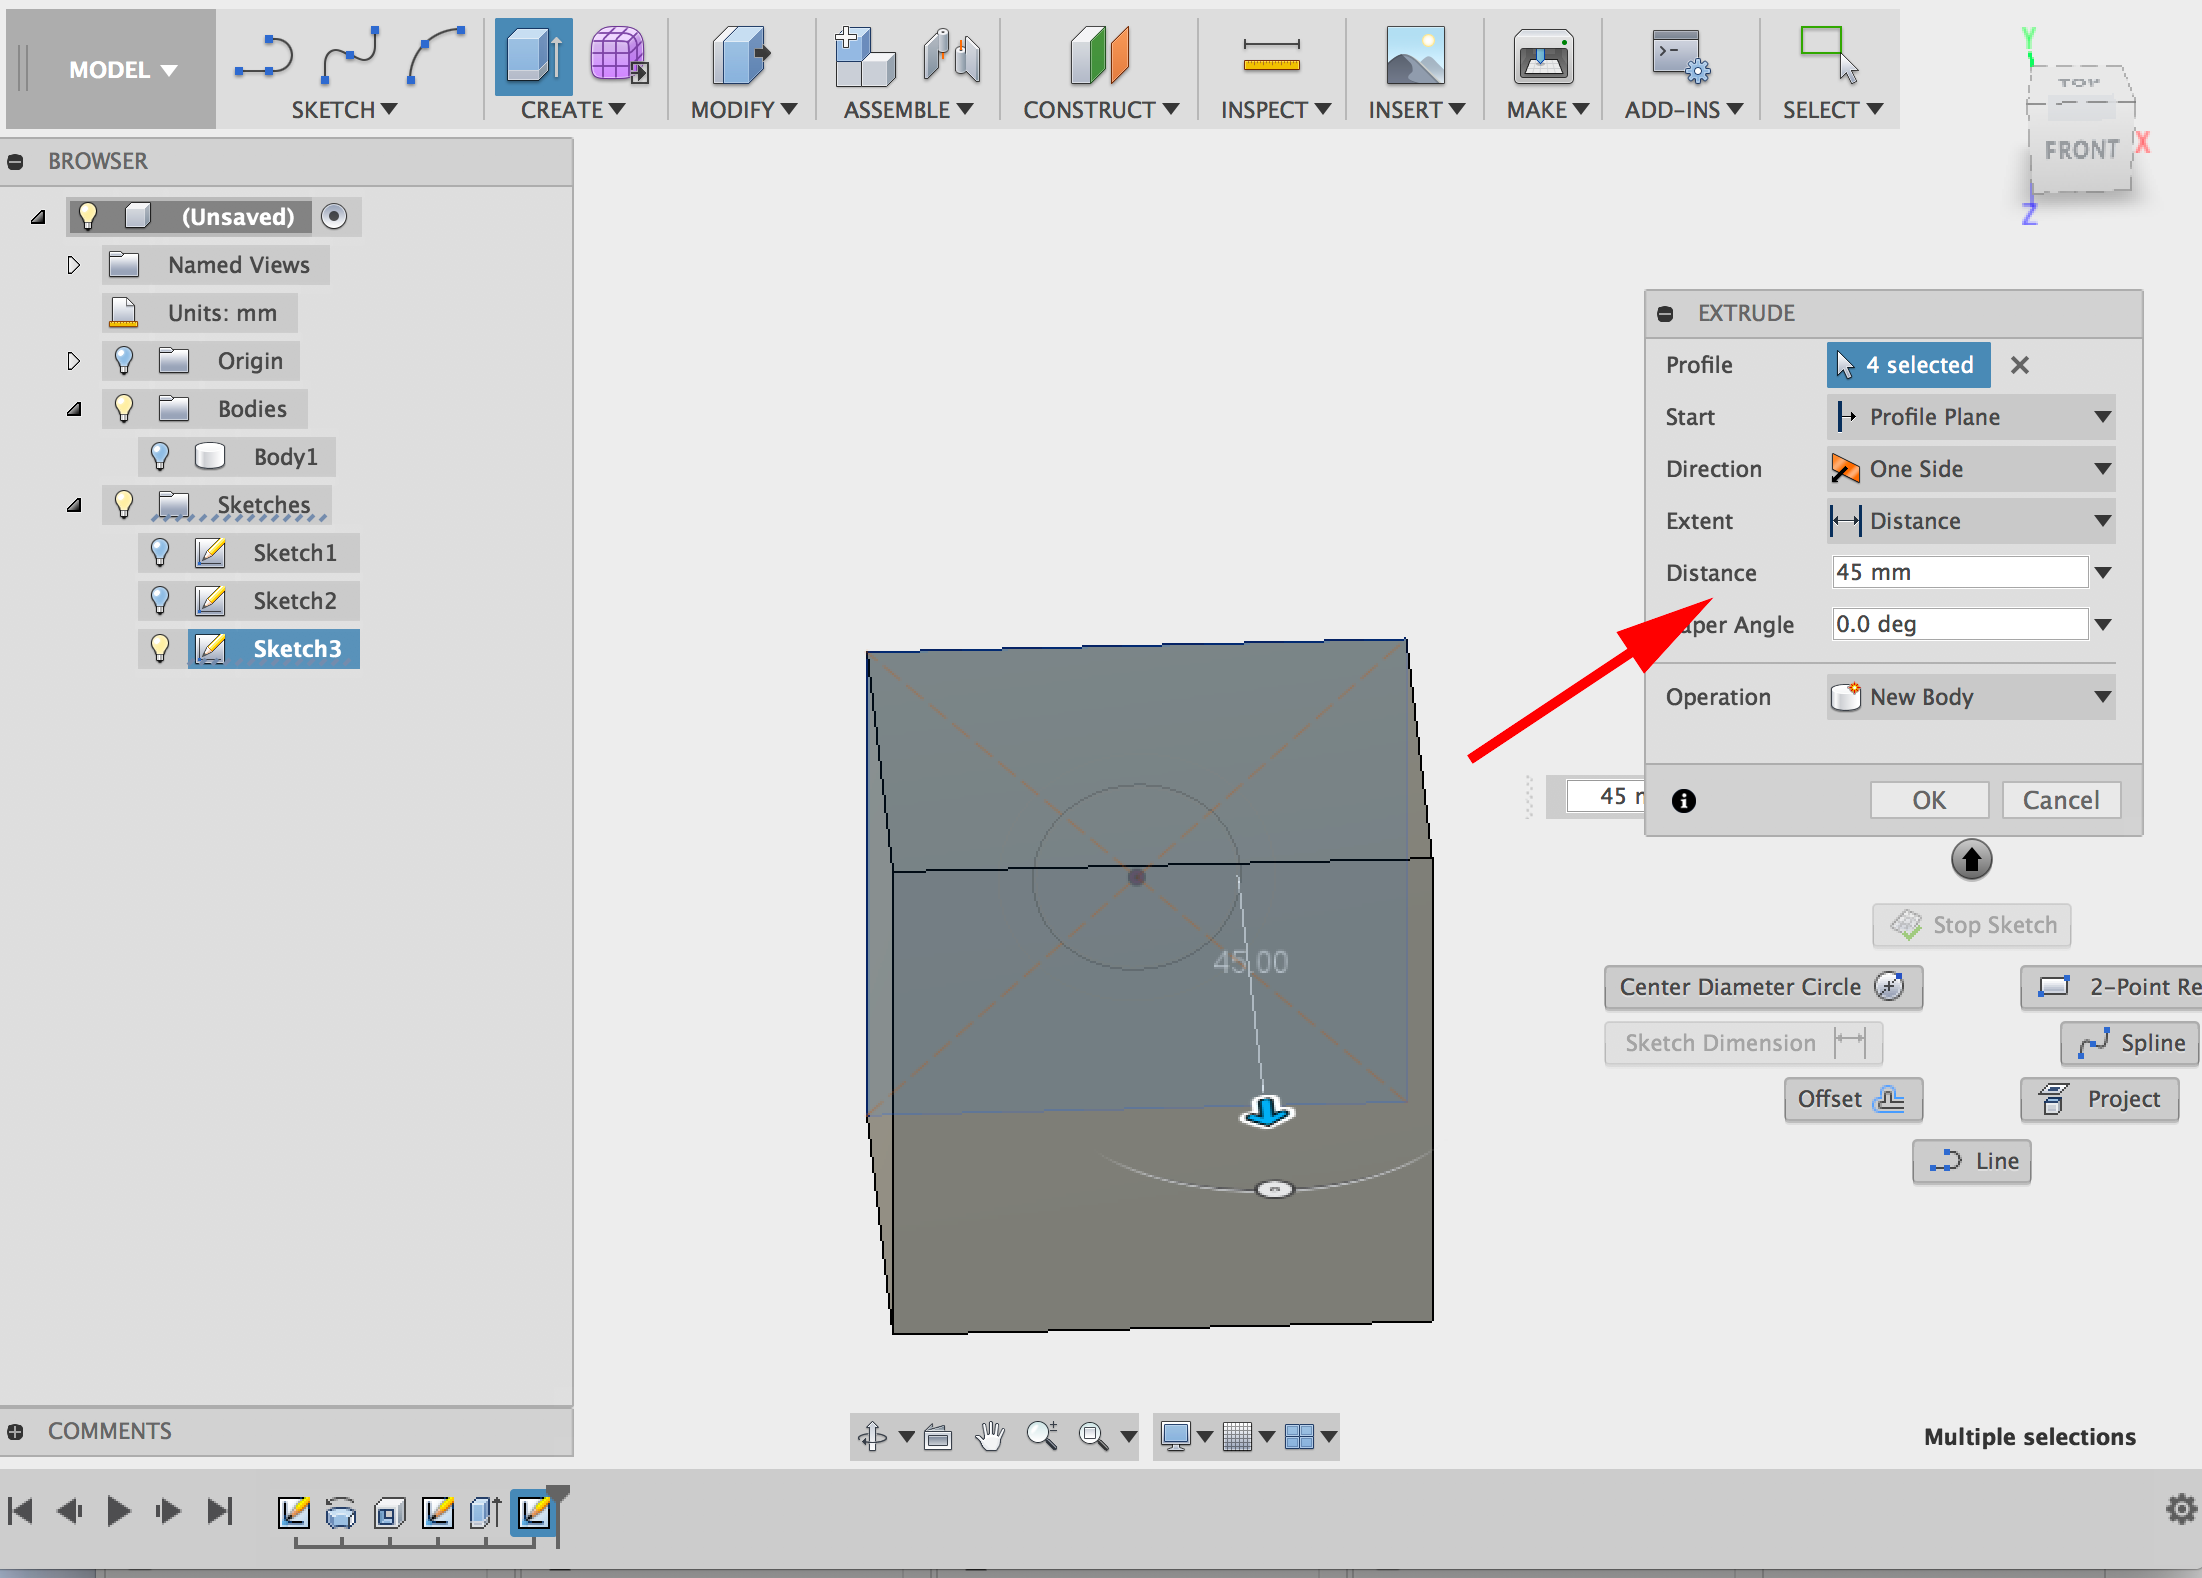The width and height of the screenshot is (2202, 1578).
Task: Open the Start Profile Plane dropdown
Action: (1971, 417)
